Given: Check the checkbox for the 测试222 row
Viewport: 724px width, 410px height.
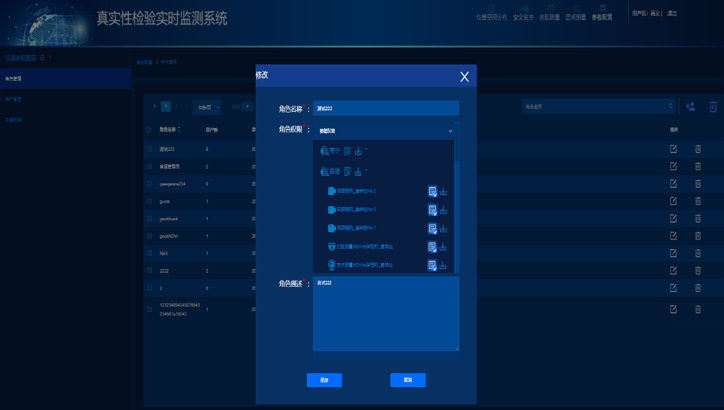Looking at the screenshot, I should pyautogui.click(x=150, y=149).
